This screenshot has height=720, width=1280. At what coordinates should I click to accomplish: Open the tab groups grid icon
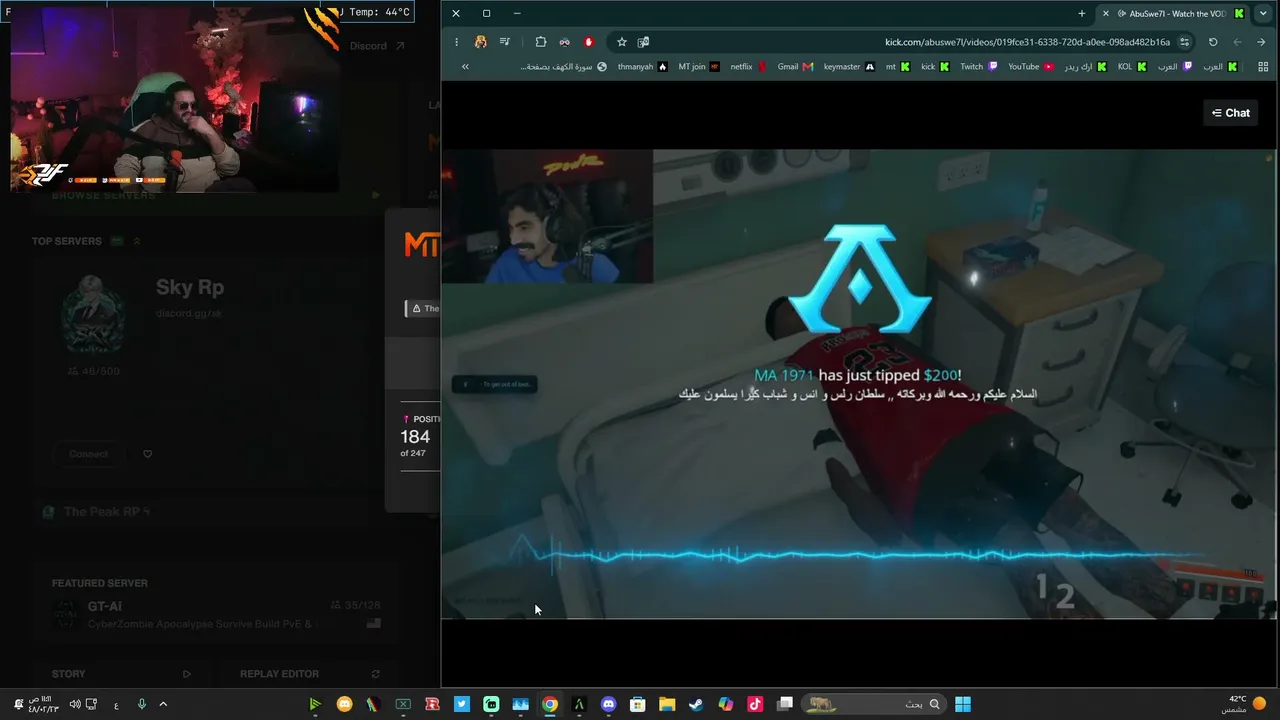click(x=1262, y=67)
